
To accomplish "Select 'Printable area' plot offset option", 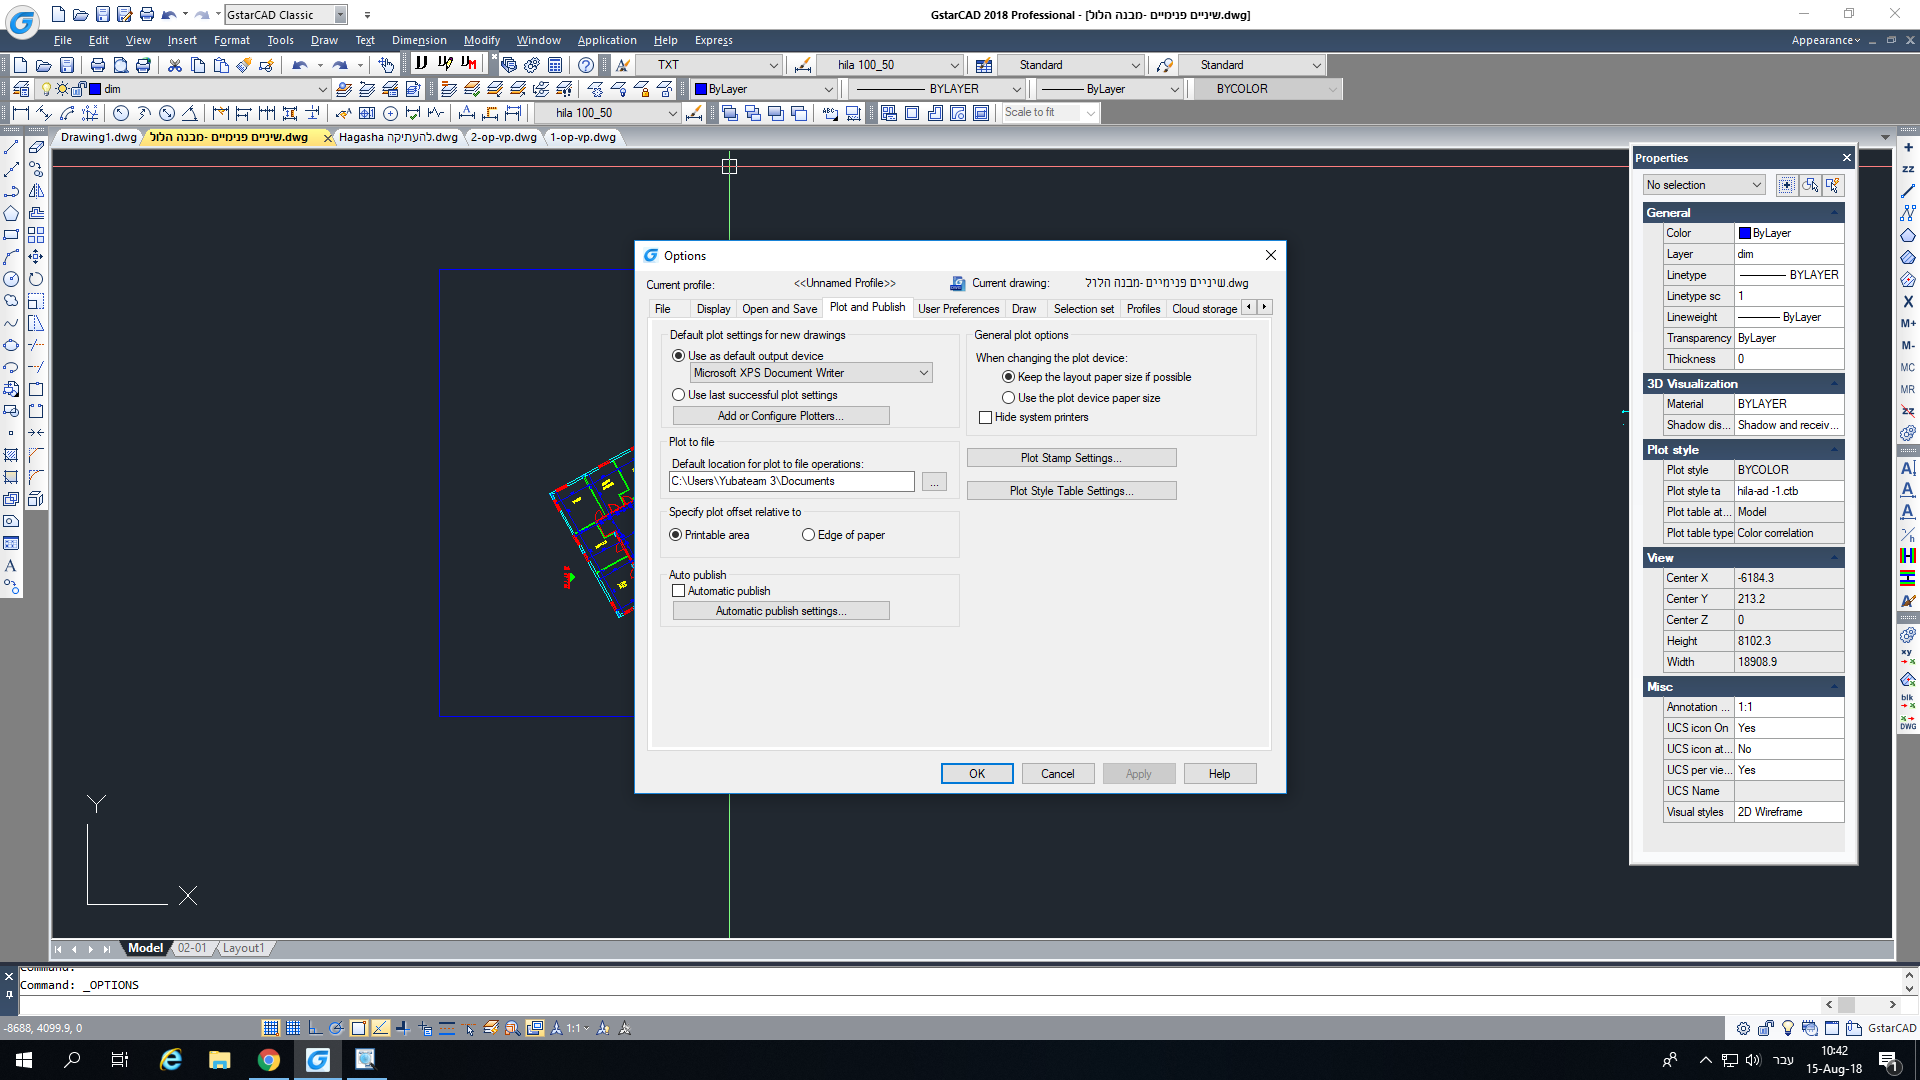I will point(676,535).
